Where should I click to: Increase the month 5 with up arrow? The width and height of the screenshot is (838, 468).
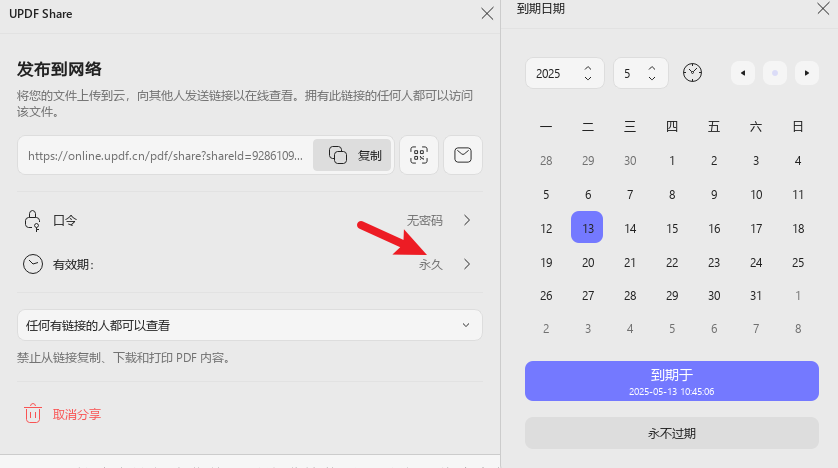[x=652, y=68]
